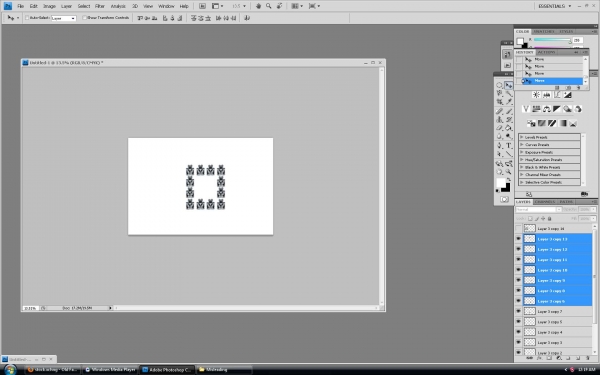Delete layer with the Layers trash icon
Image resolution: width=600 pixels, height=375 pixels.
[588, 358]
